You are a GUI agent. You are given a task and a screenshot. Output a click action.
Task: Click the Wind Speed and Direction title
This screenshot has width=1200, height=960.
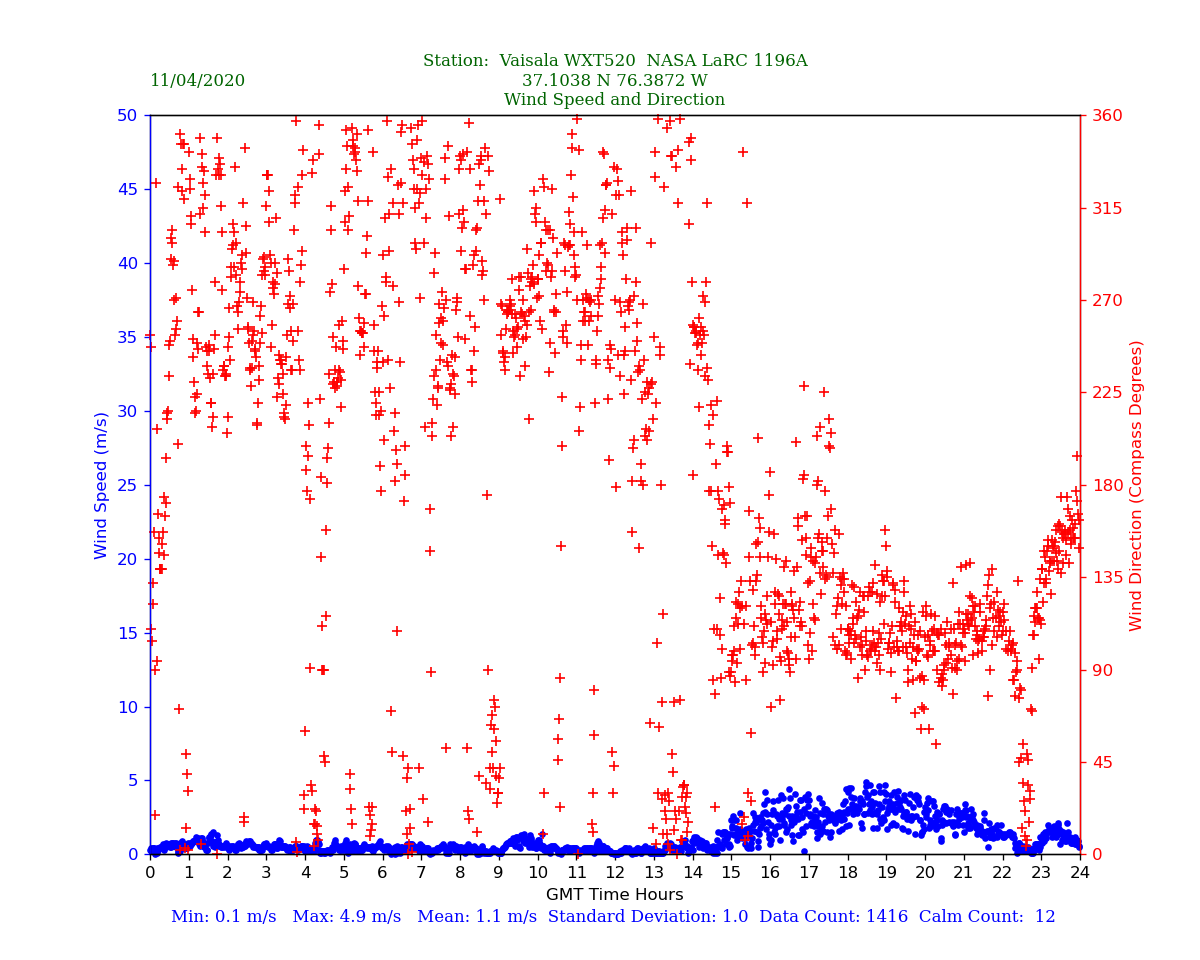coord(614,100)
